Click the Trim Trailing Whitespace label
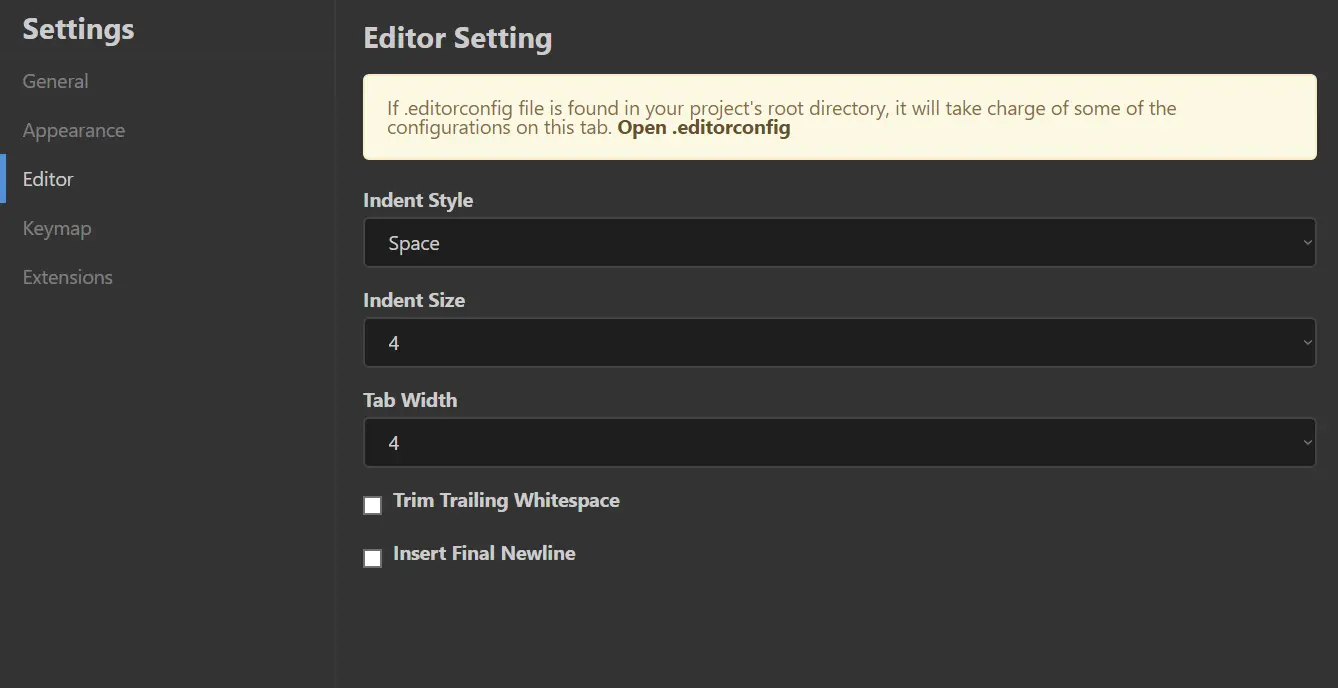Viewport: 1338px width, 688px height. tap(506, 500)
